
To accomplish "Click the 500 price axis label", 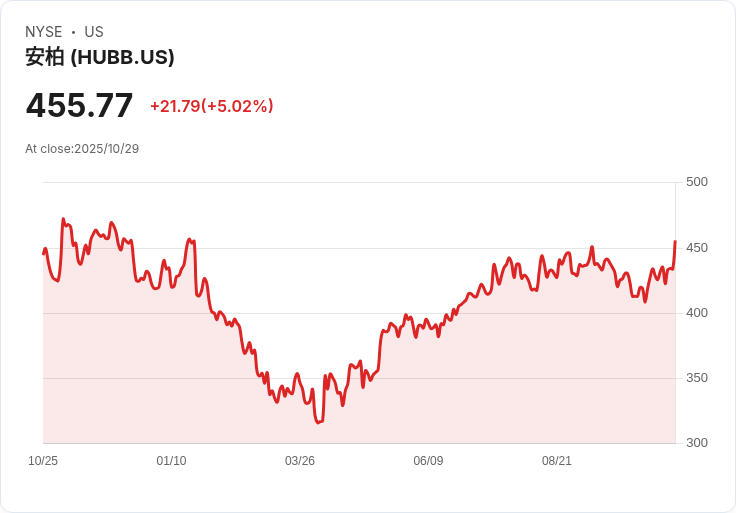I will coord(696,182).
